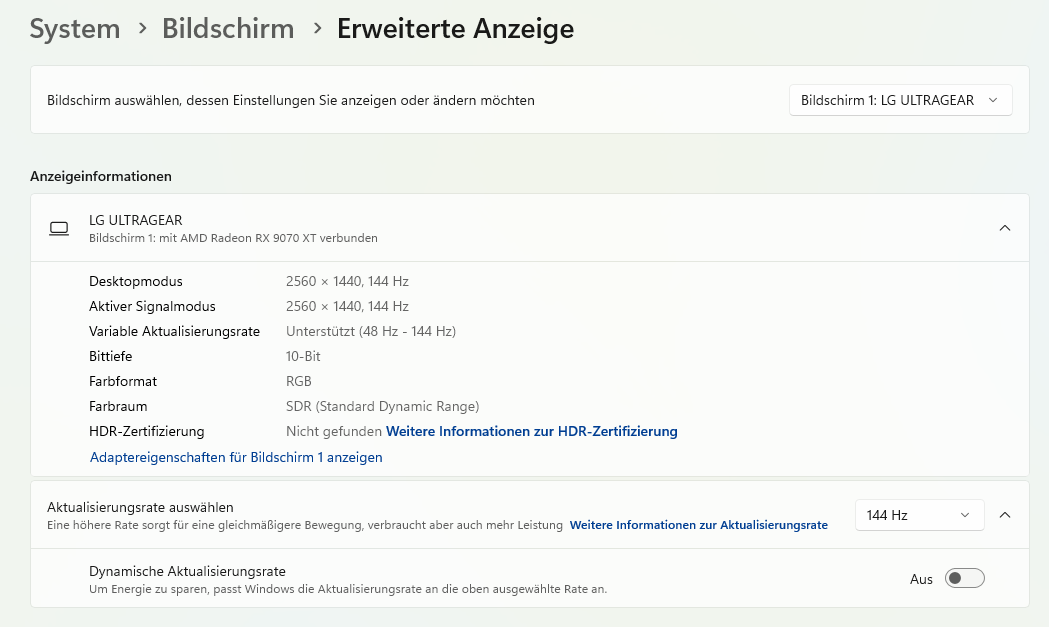The height and width of the screenshot is (627, 1049).
Task: Select the Erweiterte Anzeige breadcrumb title
Action: pyautogui.click(x=456, y=29)
